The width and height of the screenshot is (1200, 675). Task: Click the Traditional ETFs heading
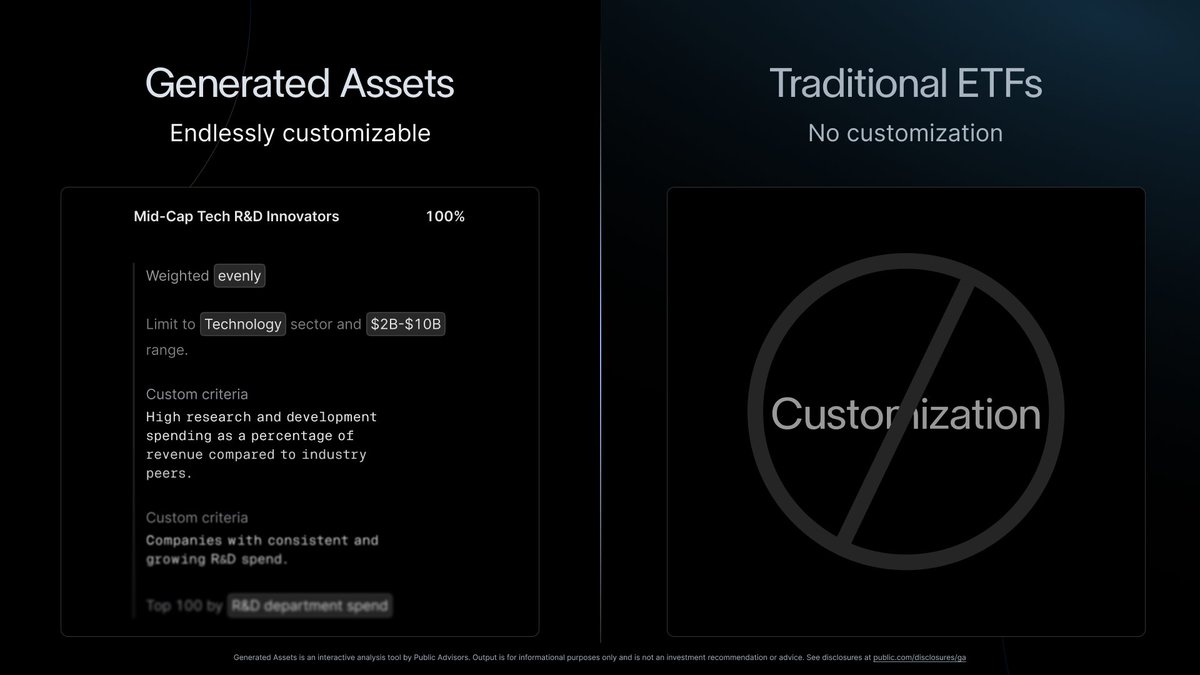[905, 83]
